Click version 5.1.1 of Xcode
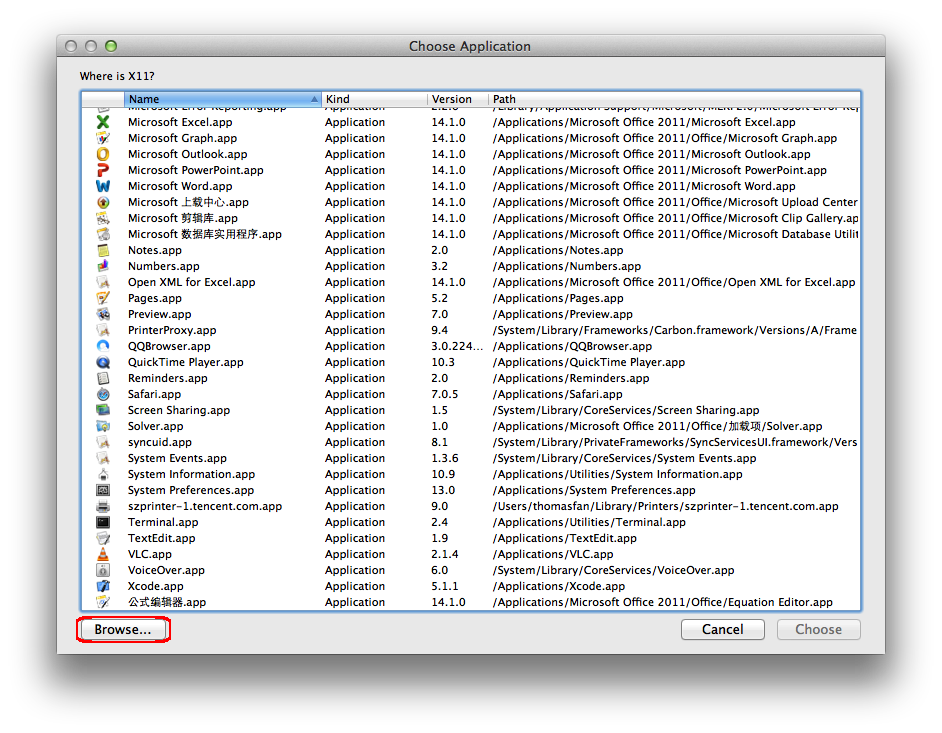 tap(445, 586)
